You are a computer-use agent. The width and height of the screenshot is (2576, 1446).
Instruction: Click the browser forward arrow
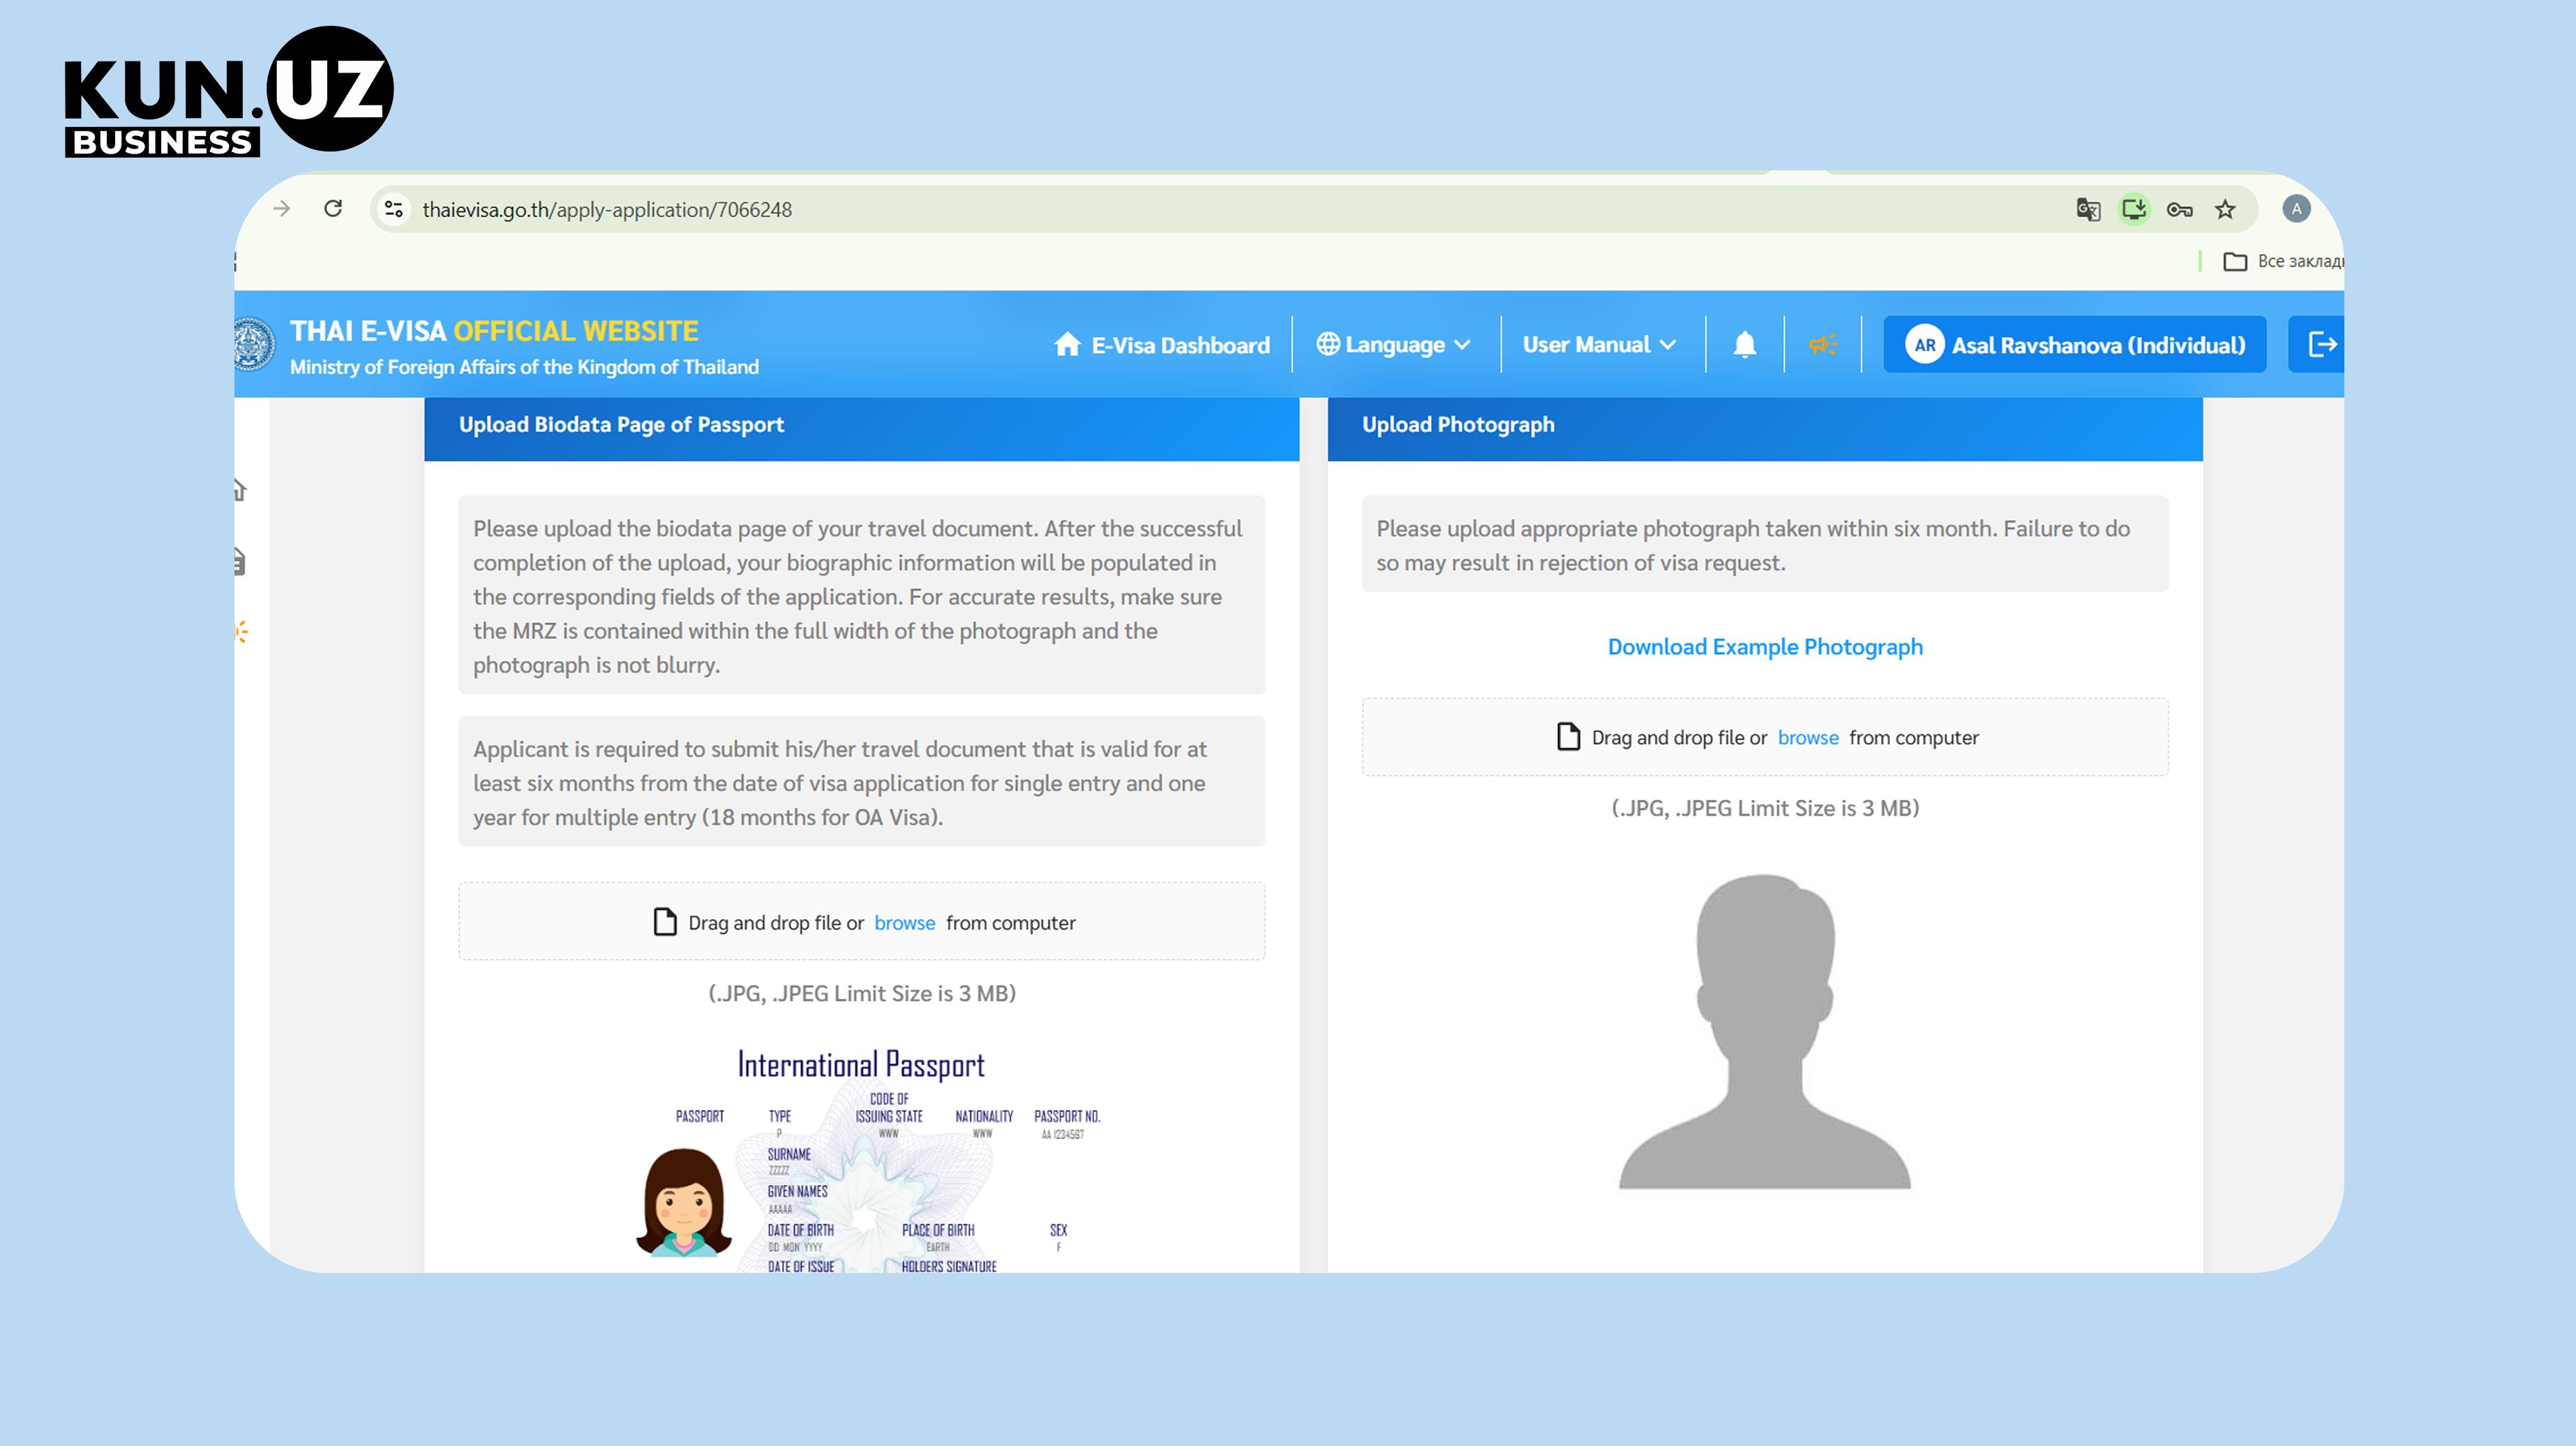[282, 209]
